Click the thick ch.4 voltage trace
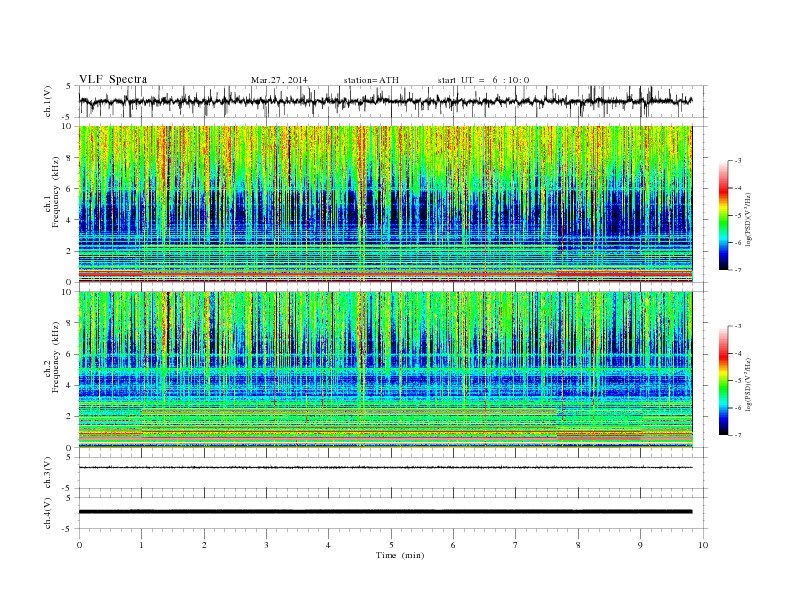This screenshot has height=612, width=792. (385, 512)
